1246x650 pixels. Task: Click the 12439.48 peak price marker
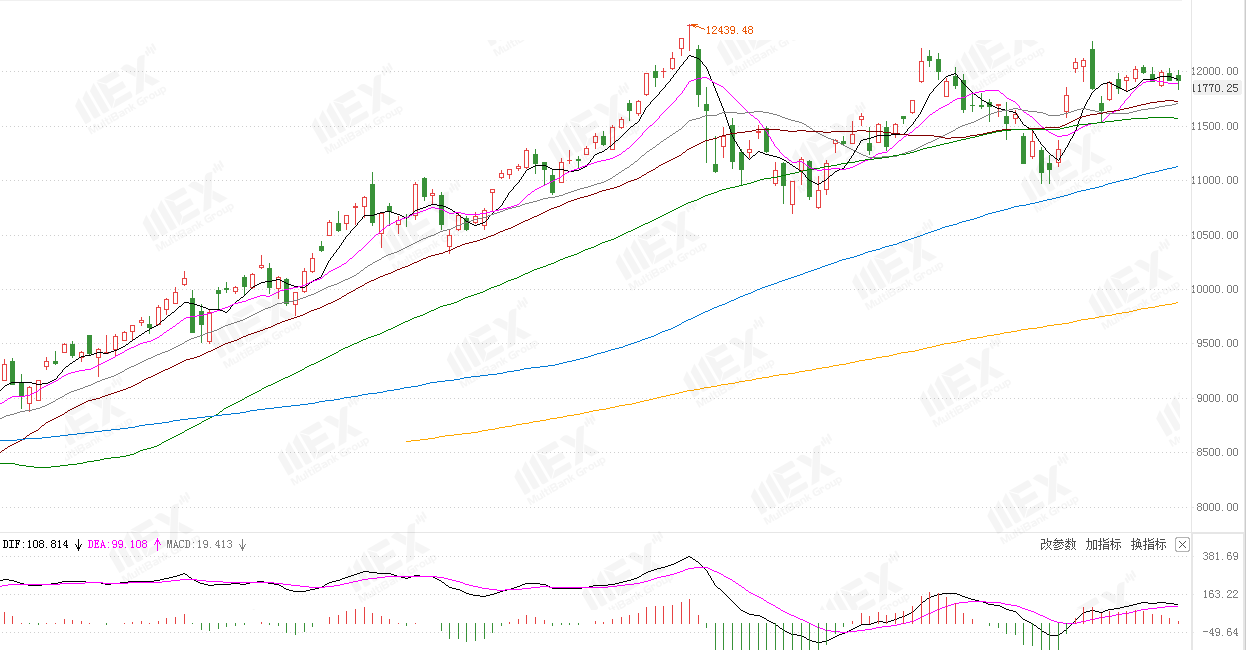730,30
